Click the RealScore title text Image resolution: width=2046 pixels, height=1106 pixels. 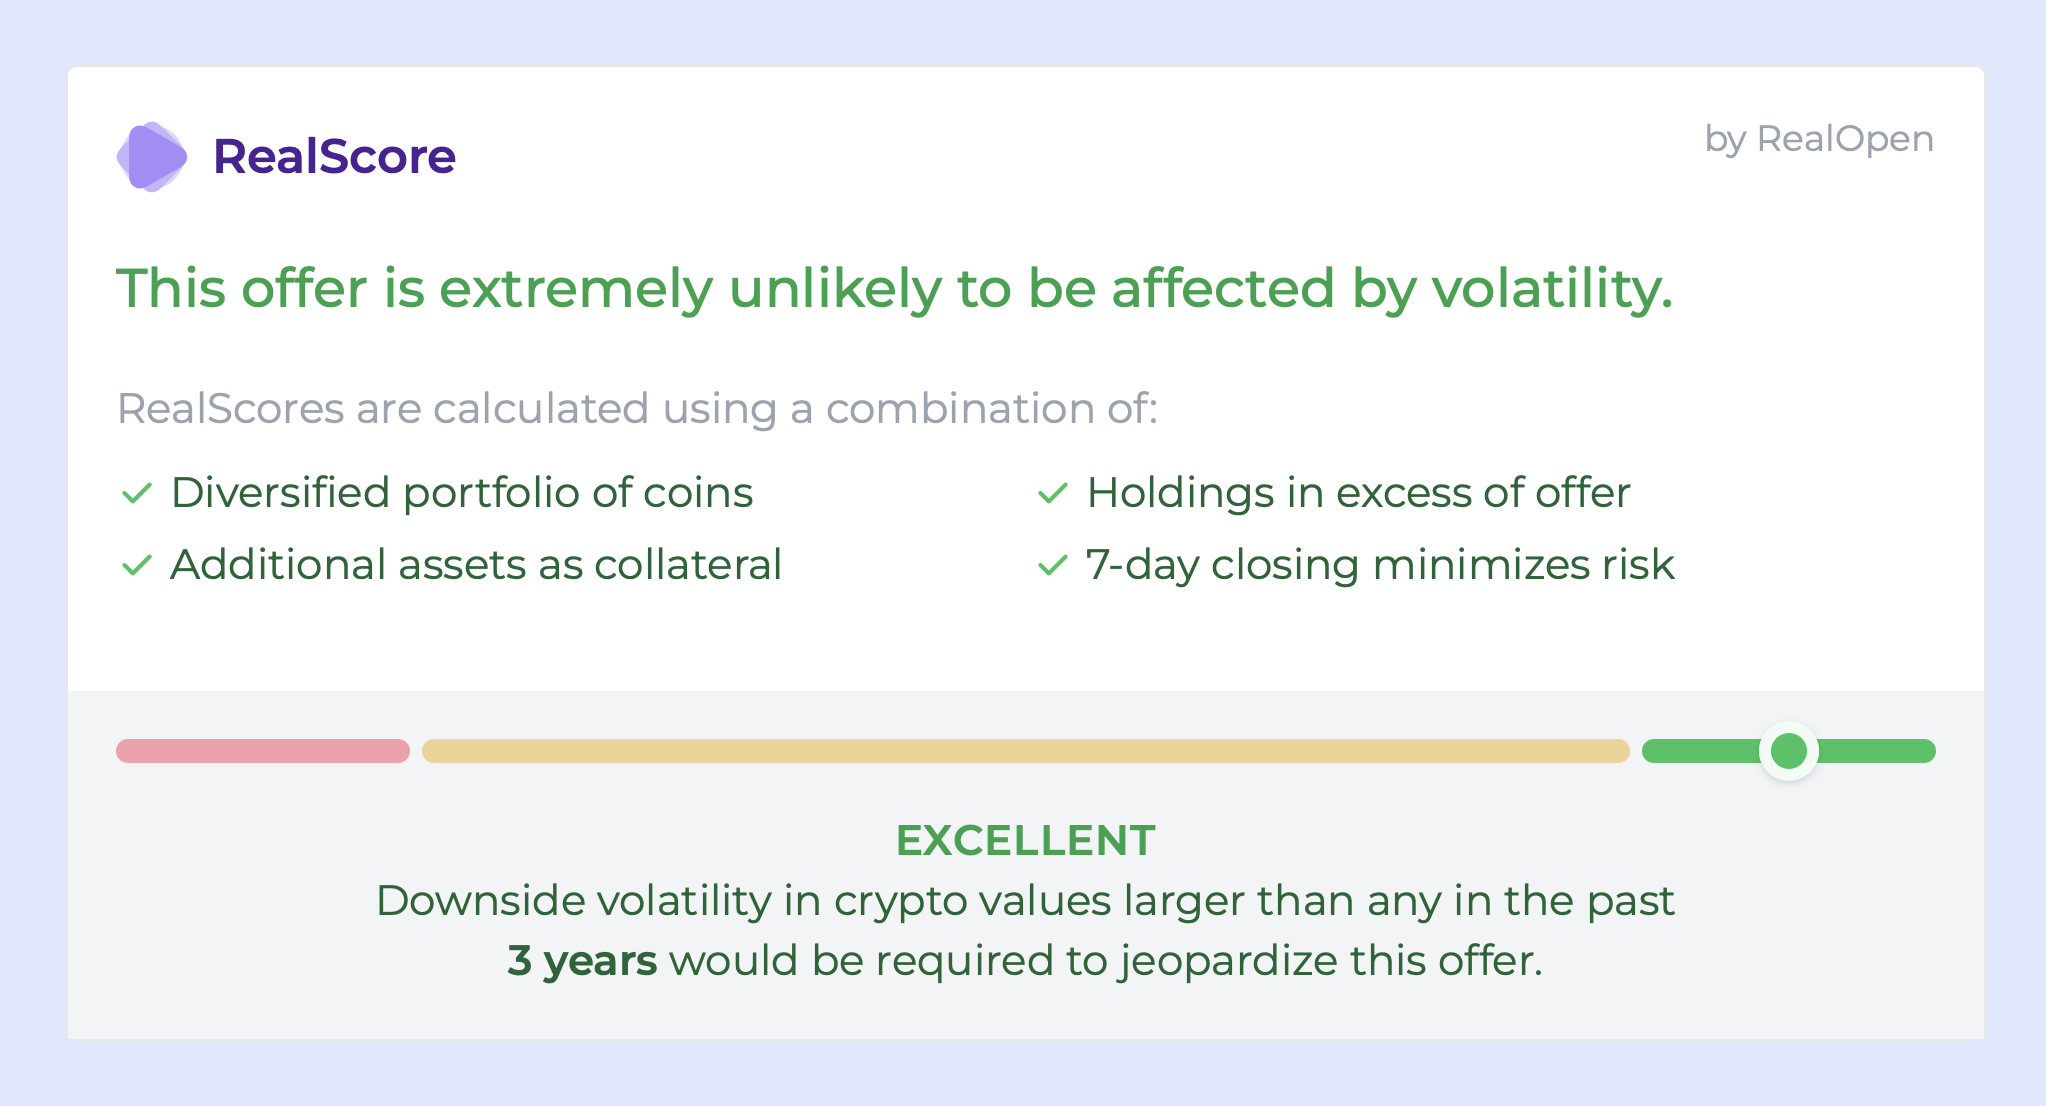(x=334, y=157)
